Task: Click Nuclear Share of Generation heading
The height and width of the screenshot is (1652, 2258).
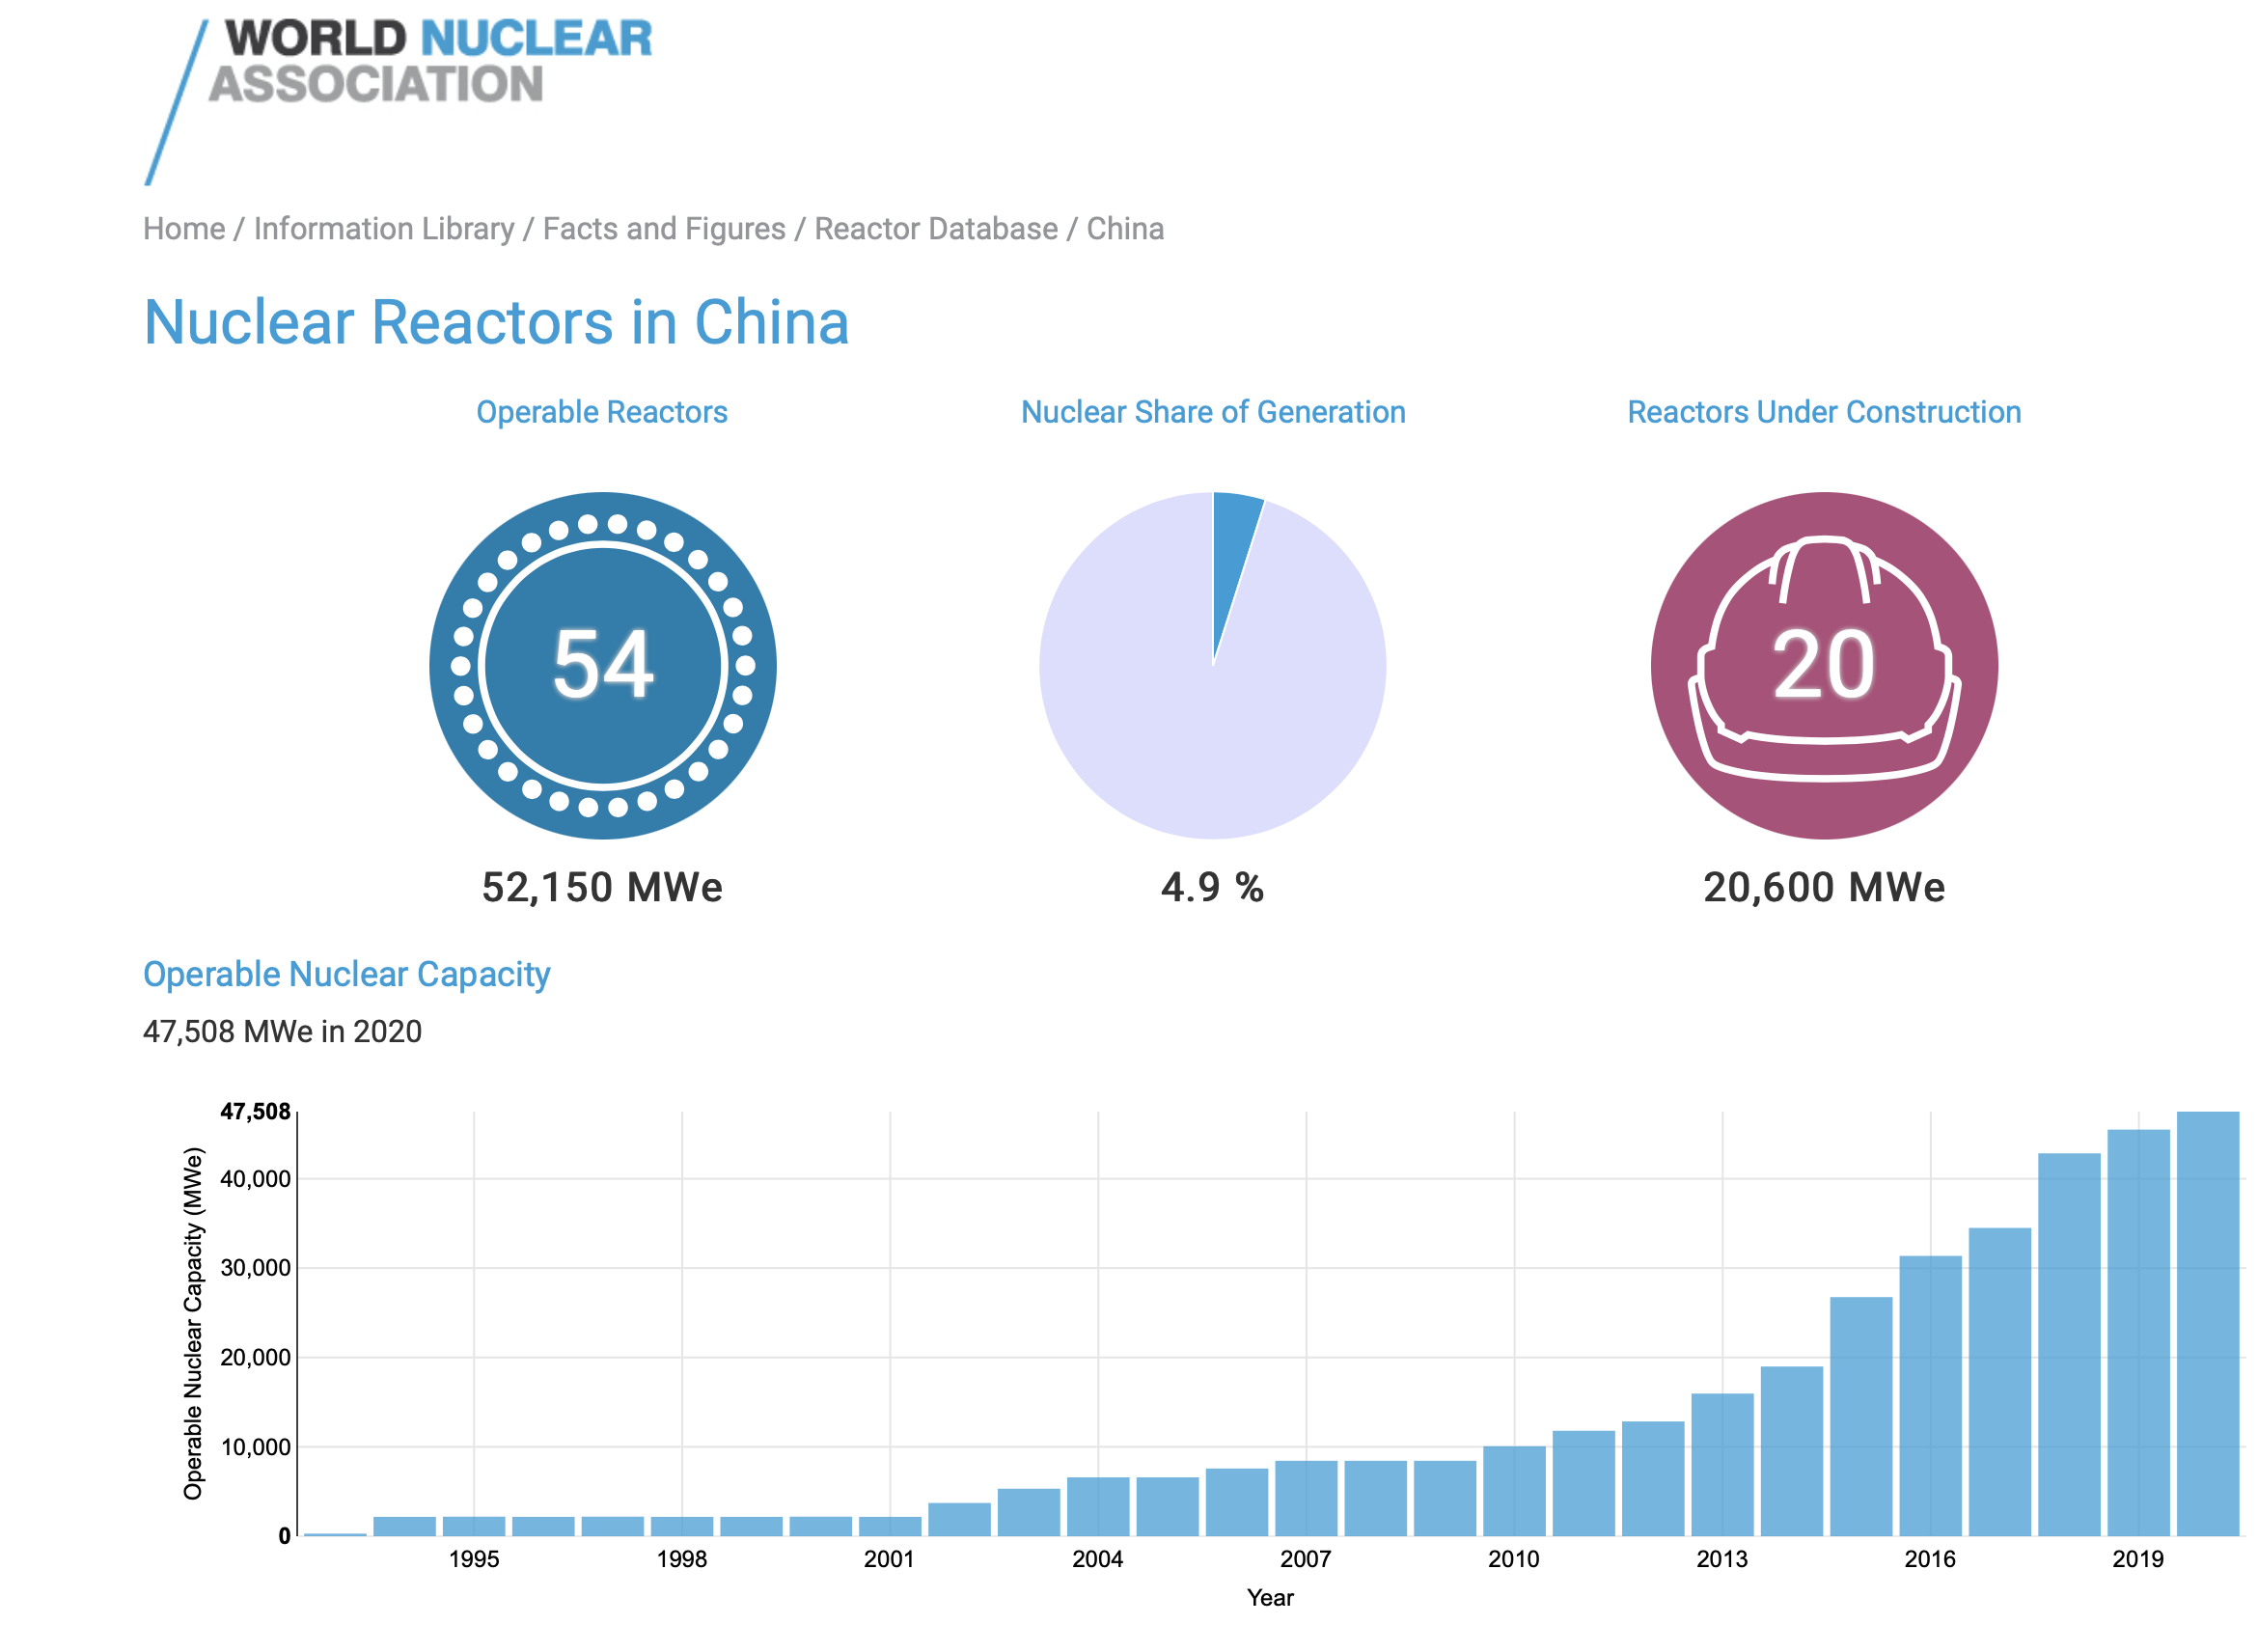Action: click(1212, 412)
